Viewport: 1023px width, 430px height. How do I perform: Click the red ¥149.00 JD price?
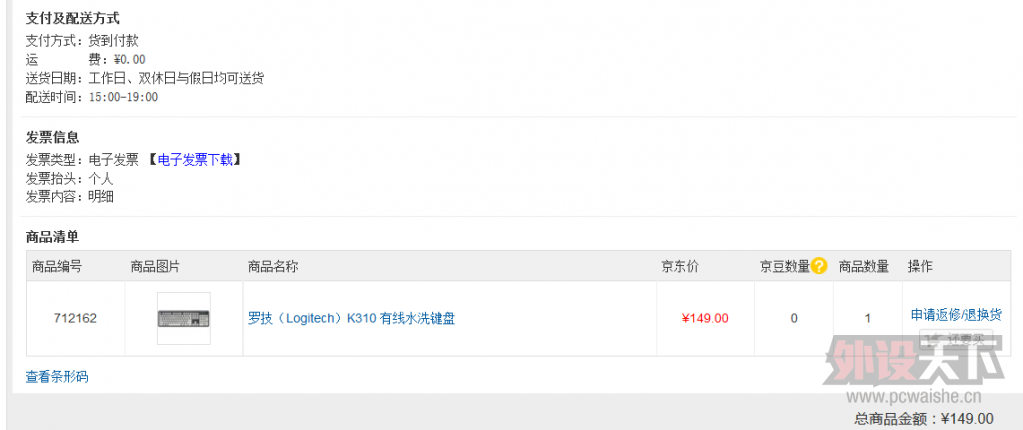[x=705, y=318]
